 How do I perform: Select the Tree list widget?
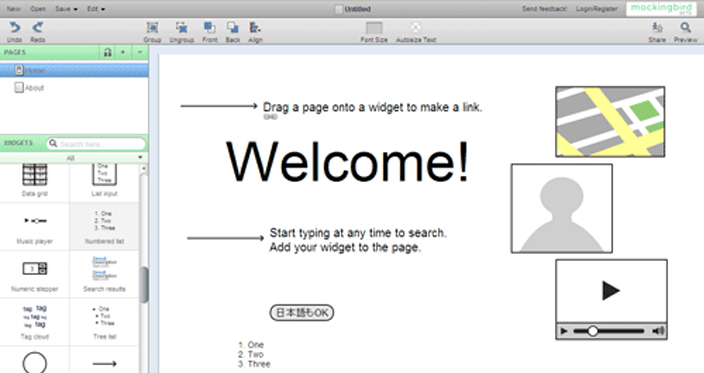(x=104, y=321)
